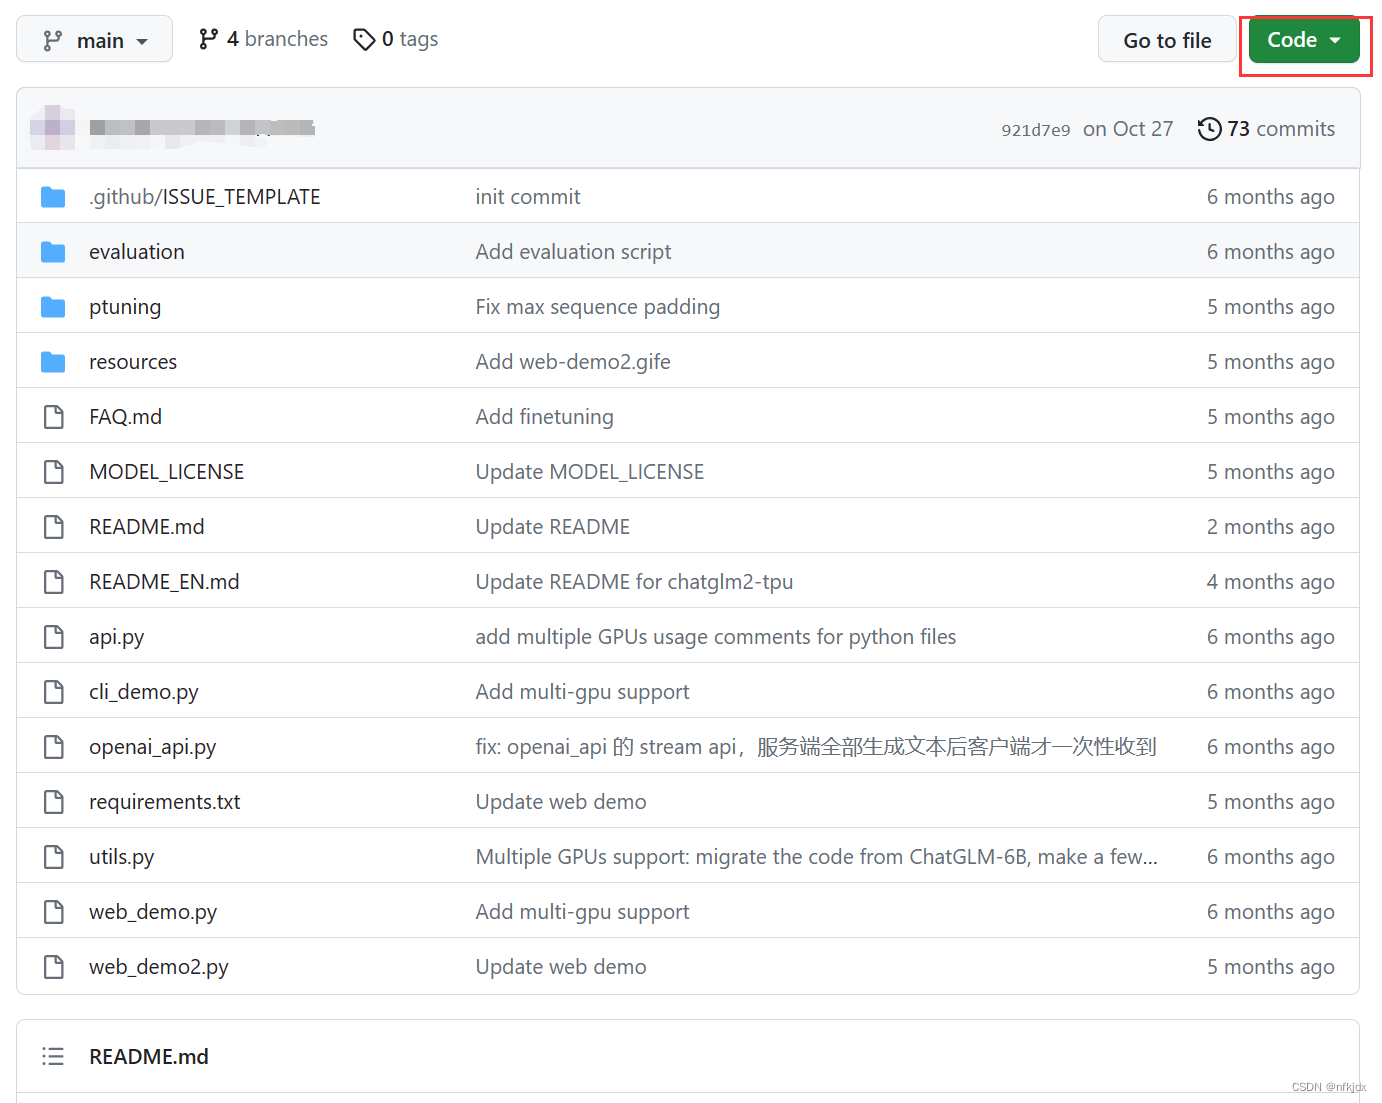Open 'Add evaluation script' commit message
This screenshot has width=1382, height=1103.
(x=573, y=252)
